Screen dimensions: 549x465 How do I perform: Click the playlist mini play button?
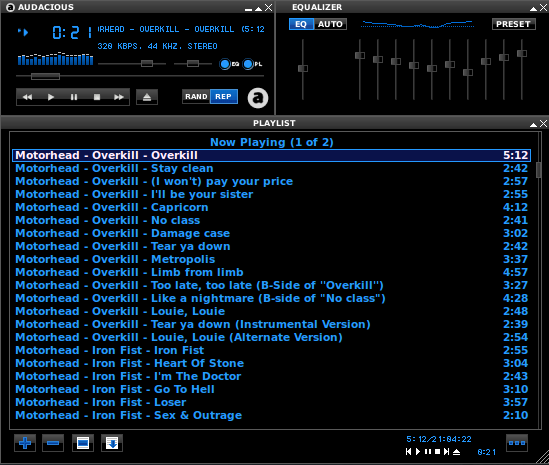coord(417,452)
